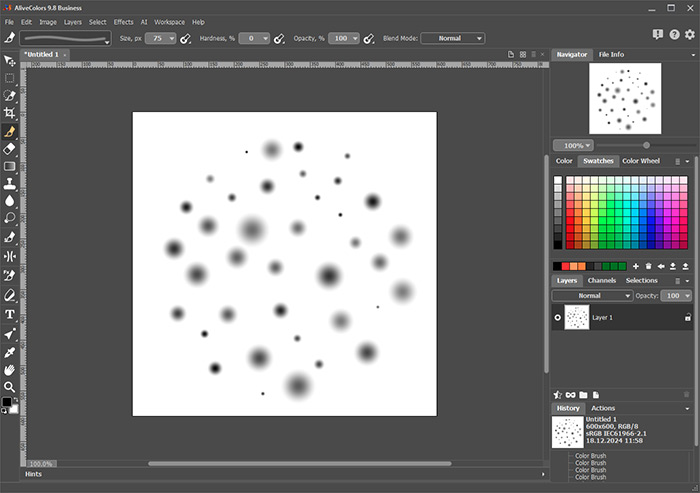Pick the red recent color swatch
The height and width of the screenshot is (493, 700).
[565, 267]
